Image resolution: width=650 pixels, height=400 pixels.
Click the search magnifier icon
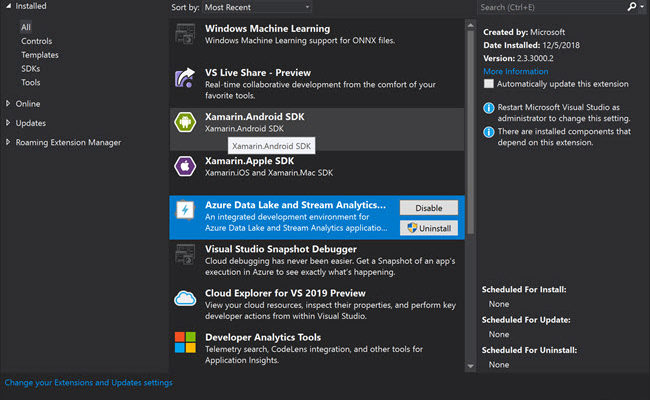coord(632,7)
